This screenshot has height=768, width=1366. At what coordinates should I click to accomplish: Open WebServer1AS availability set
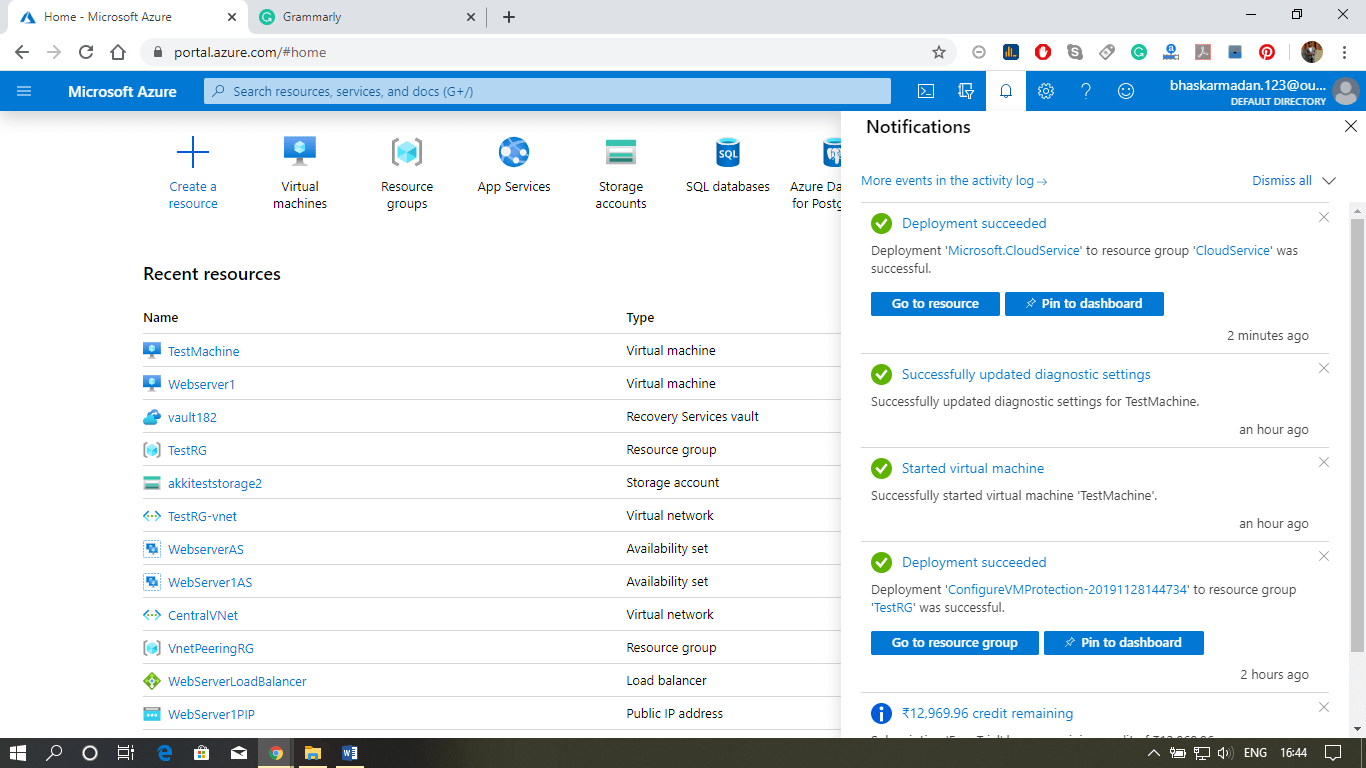[x=210, y=582]
